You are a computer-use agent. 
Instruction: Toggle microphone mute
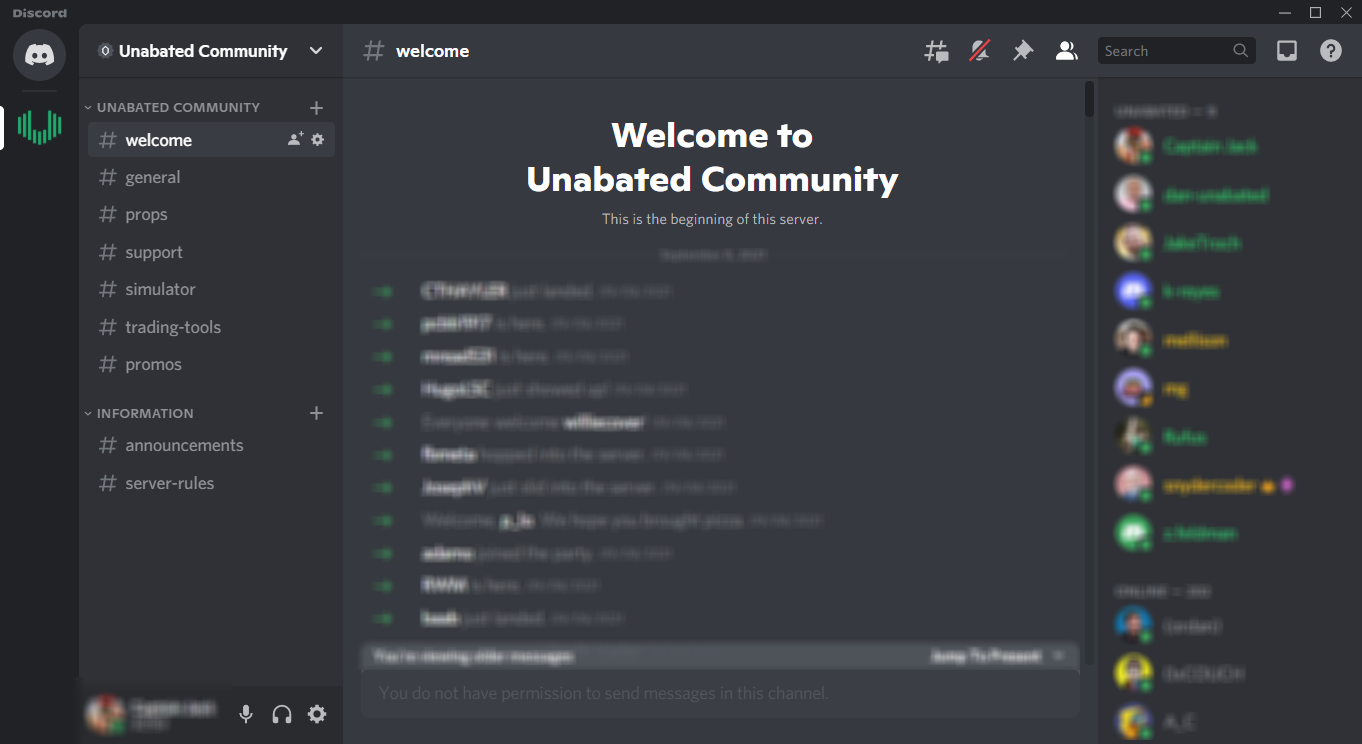tap(246, 714)
